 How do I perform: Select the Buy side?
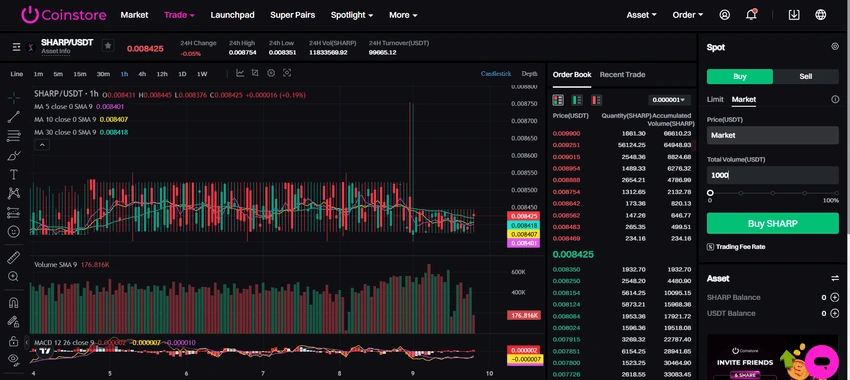tap(739, 76)
